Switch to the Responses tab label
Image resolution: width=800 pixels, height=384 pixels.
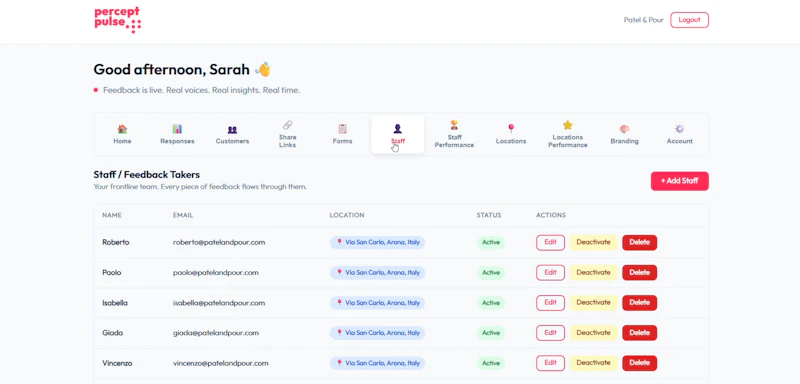tap(177, 141)
